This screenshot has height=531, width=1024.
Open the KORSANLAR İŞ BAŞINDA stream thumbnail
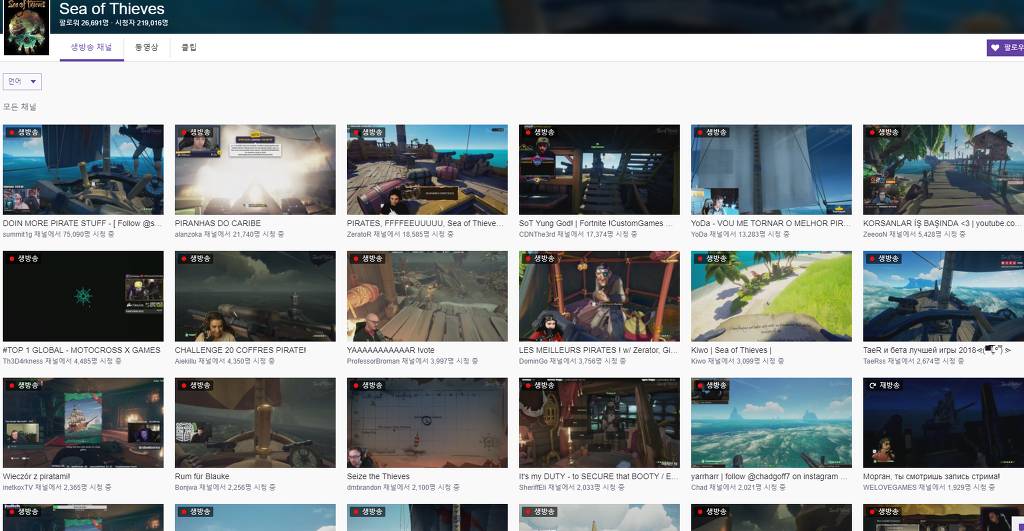943,170
